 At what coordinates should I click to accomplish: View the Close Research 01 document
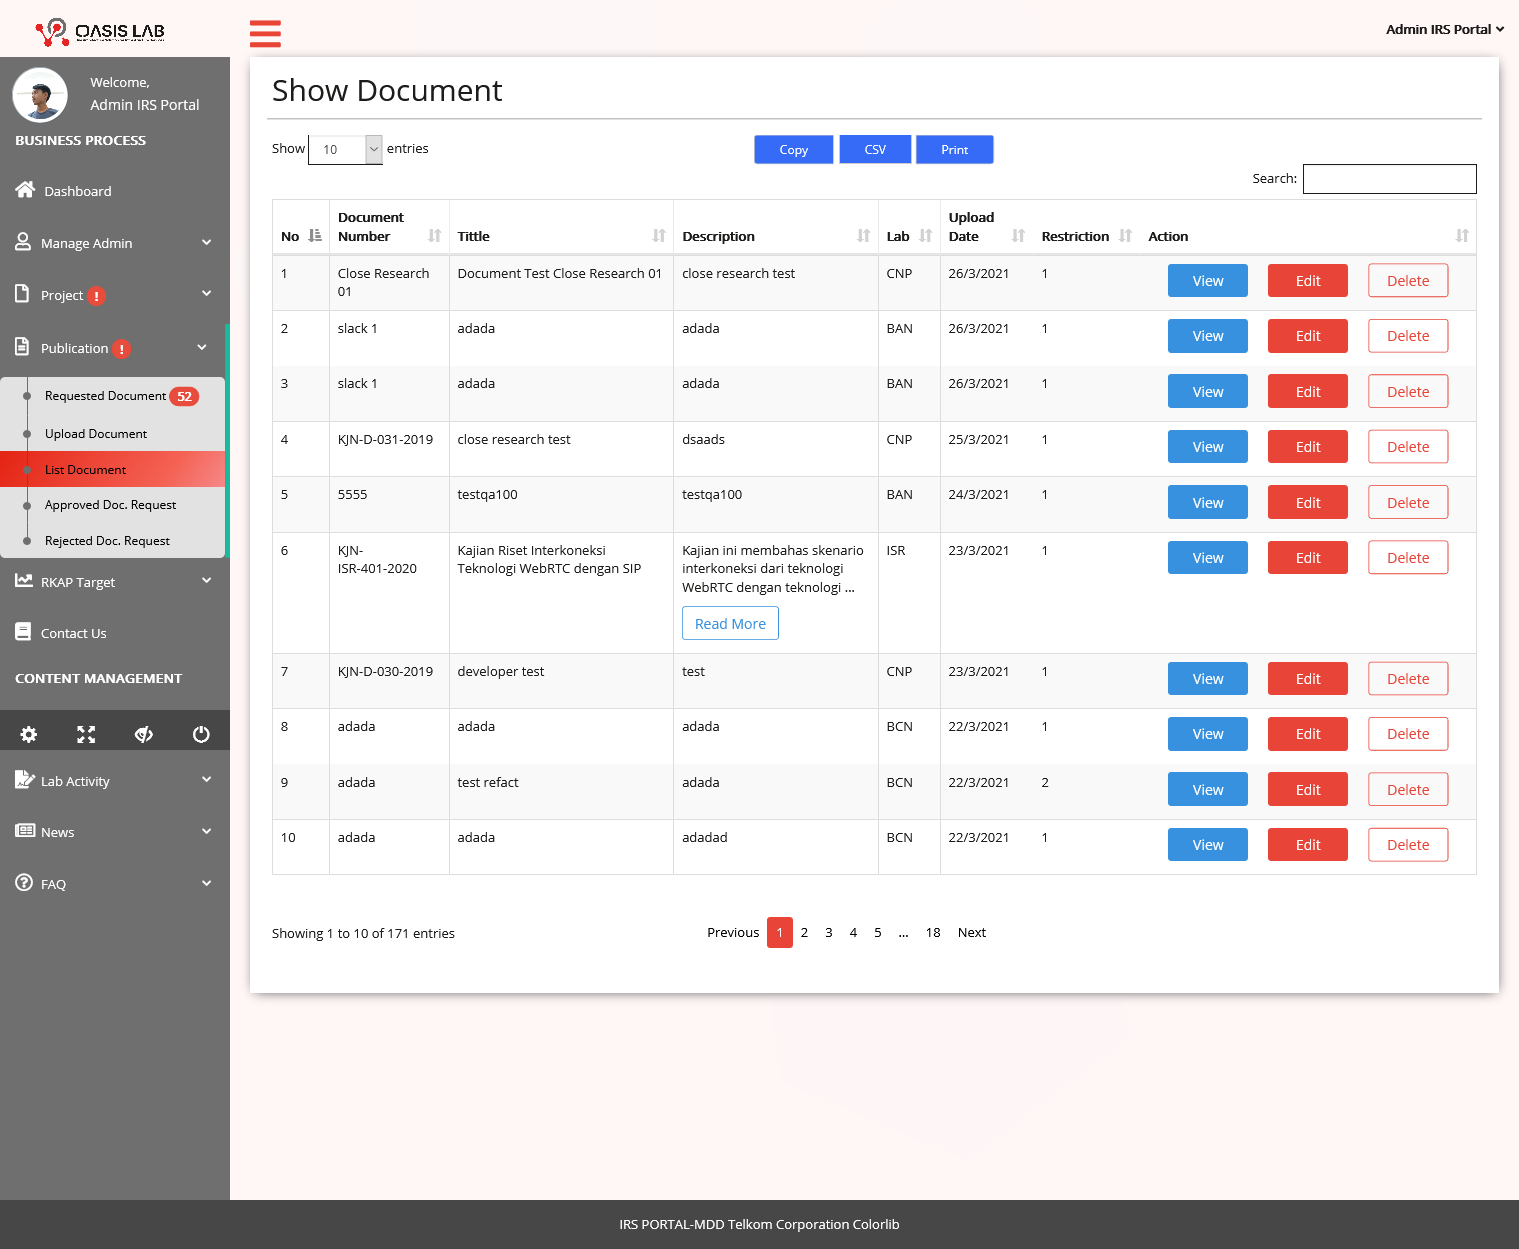coord(1207,281)
